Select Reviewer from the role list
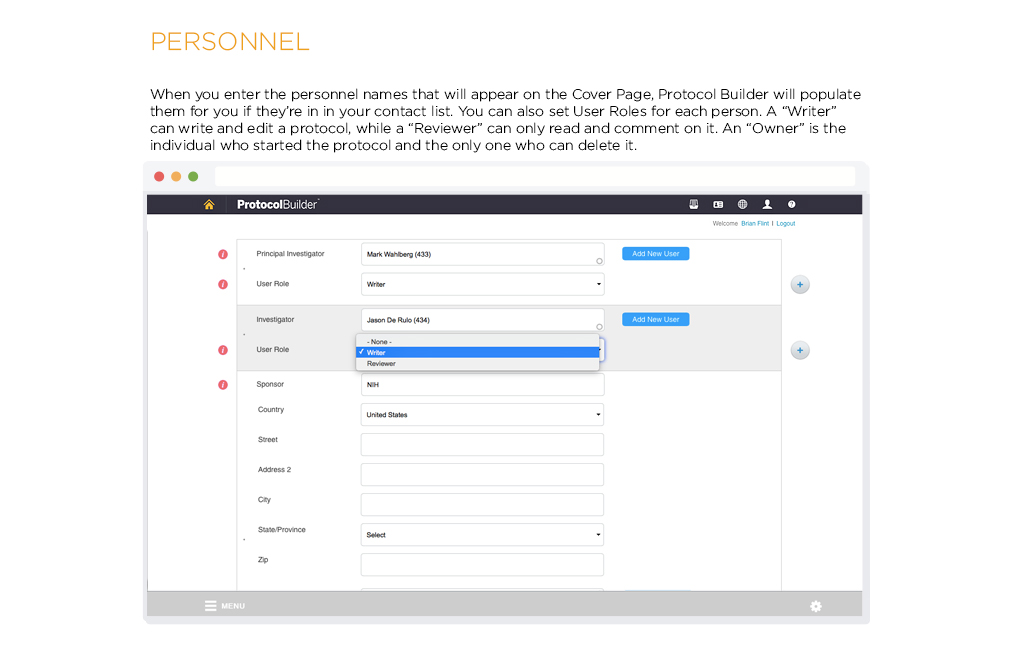 click(381, 364)
